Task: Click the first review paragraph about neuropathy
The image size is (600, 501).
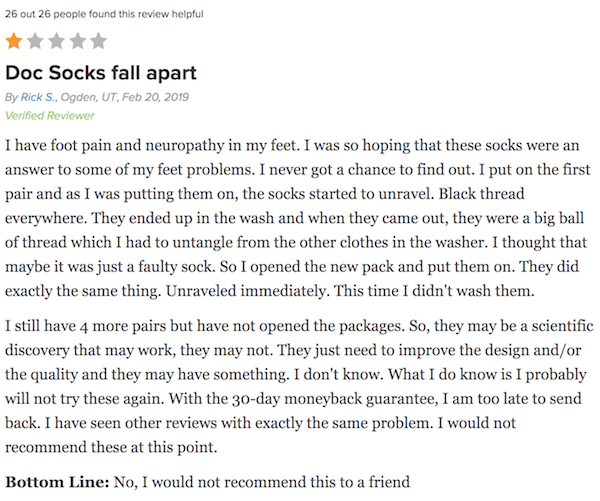Action: click(x=298, y=218)
